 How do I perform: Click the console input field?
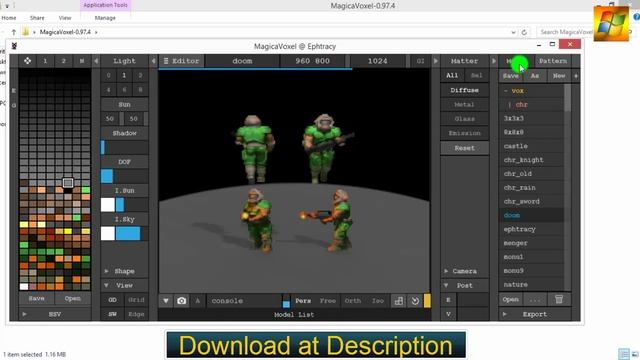[x=245, y=301]
